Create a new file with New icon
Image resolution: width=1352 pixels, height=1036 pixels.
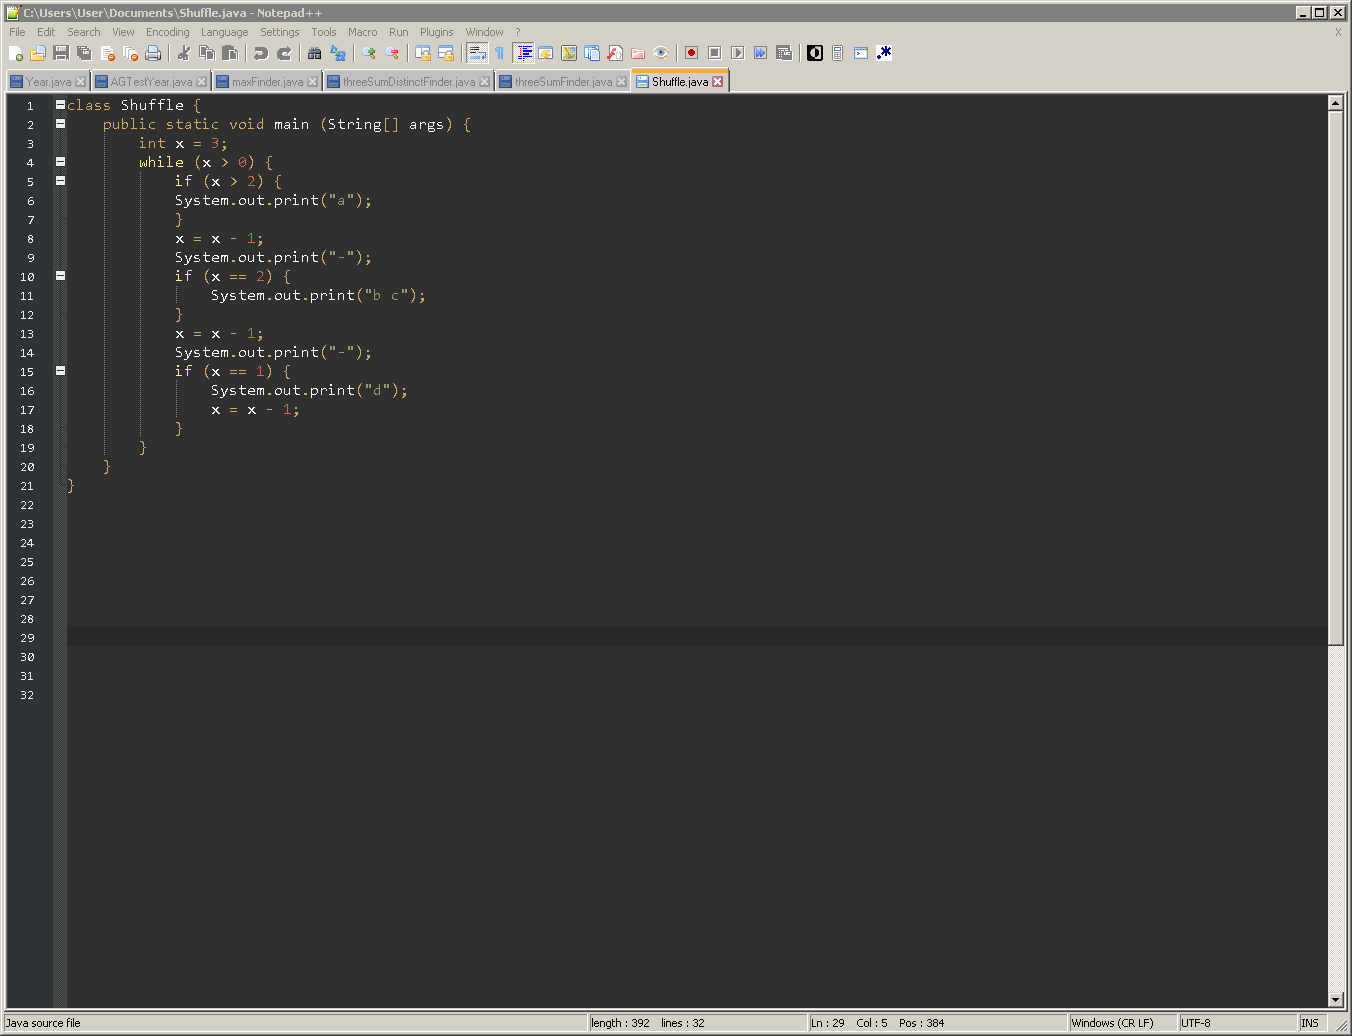tap(15, 53)
